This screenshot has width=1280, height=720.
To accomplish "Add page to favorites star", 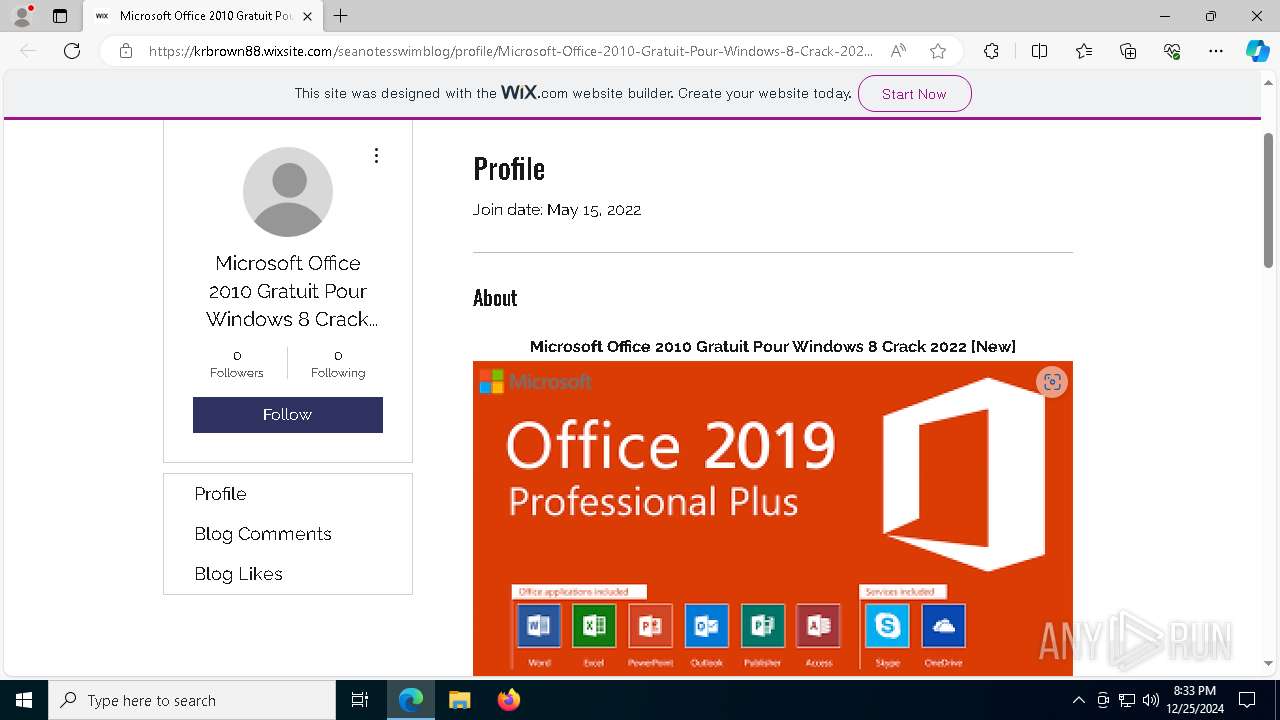I will click(x=938, y=51).
